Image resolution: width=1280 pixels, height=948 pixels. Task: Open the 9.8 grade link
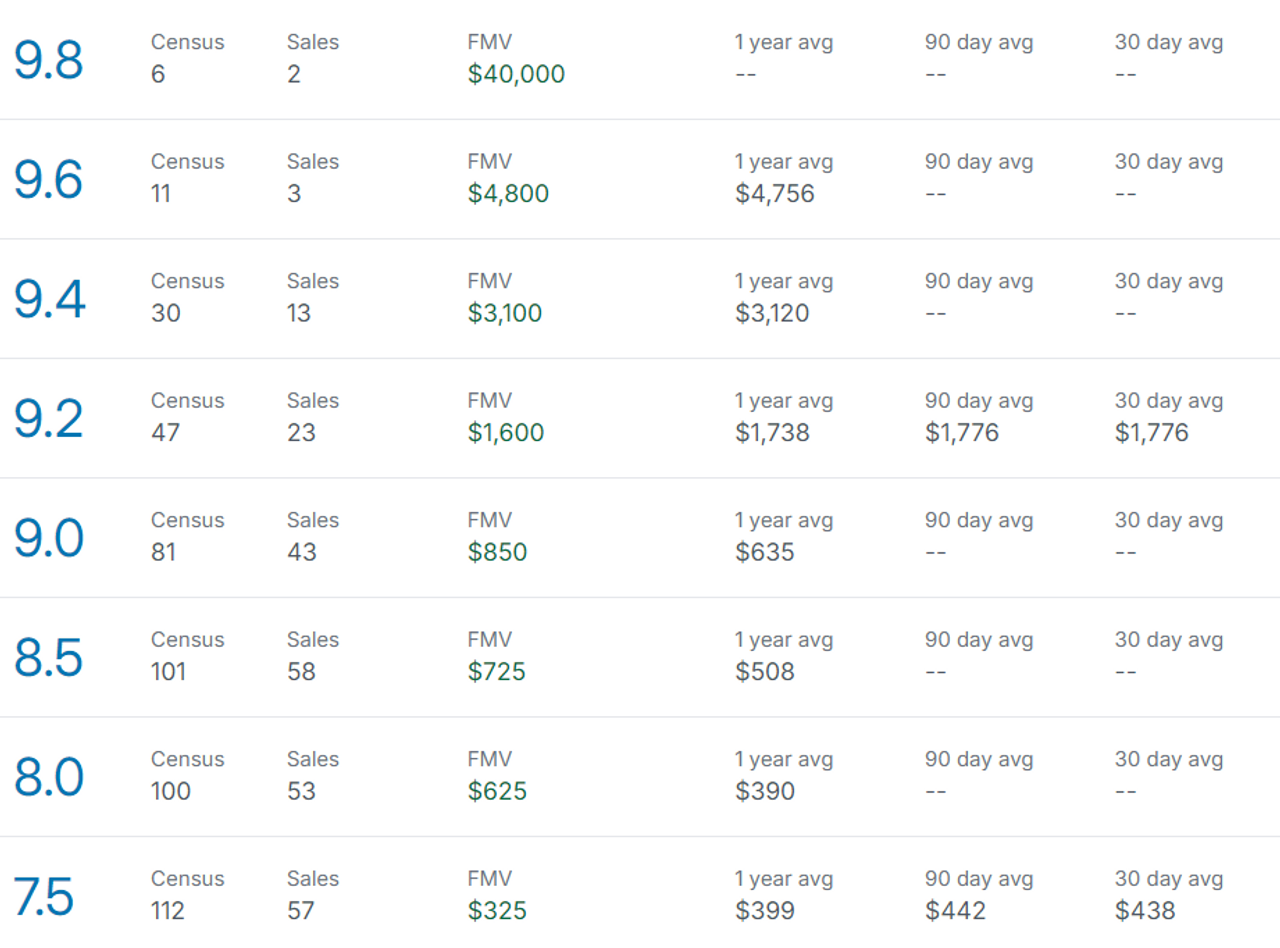click(48, 59)
